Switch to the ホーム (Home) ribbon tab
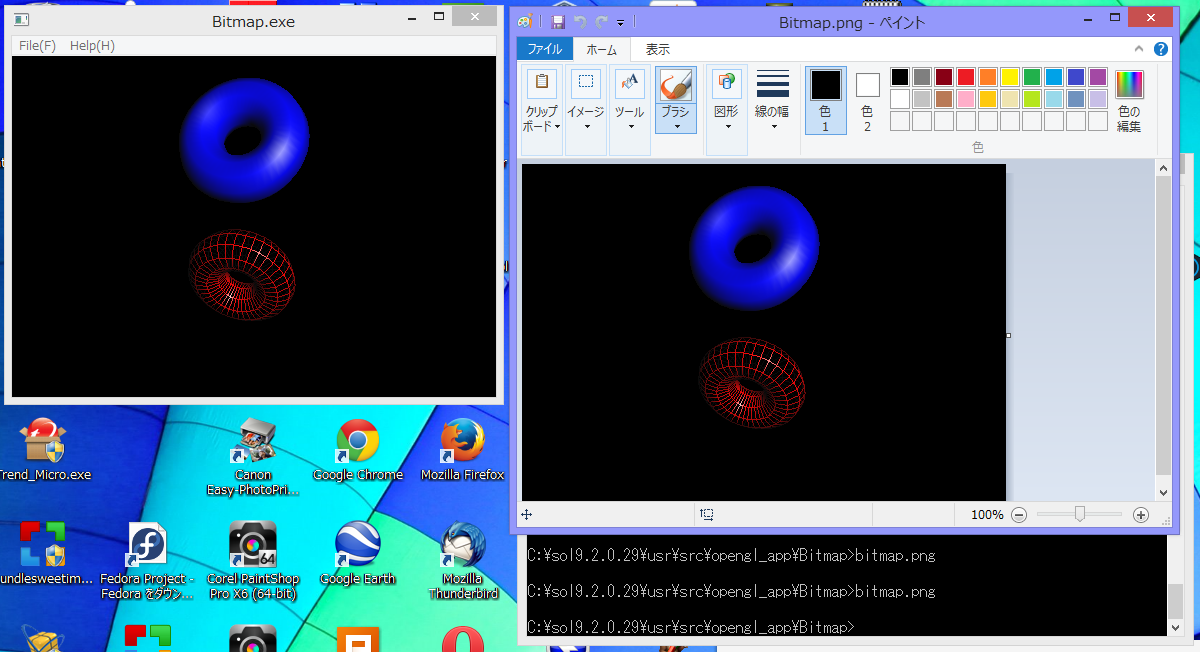Viewport: 1200px width, 652px height. pyautogui.click(x=602, y=50)
